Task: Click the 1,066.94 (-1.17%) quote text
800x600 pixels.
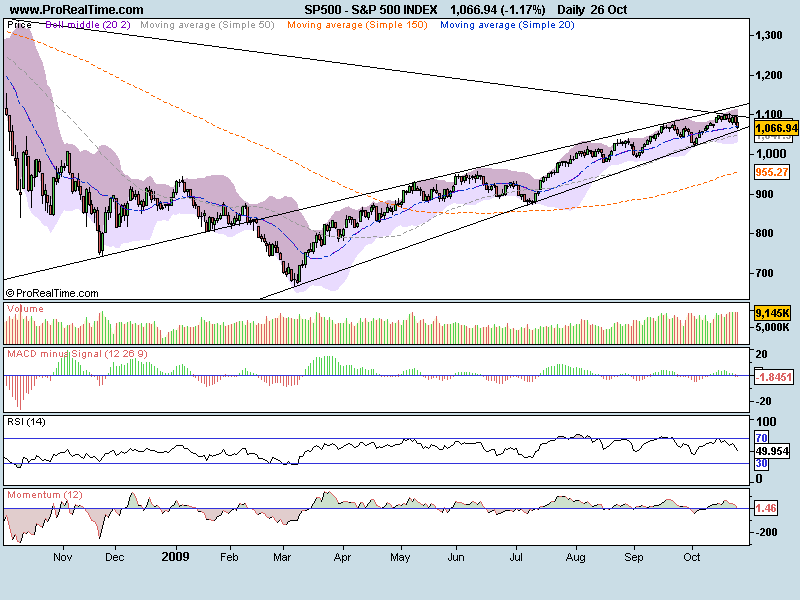Action: pyautogui.click(x=497, y=10)
